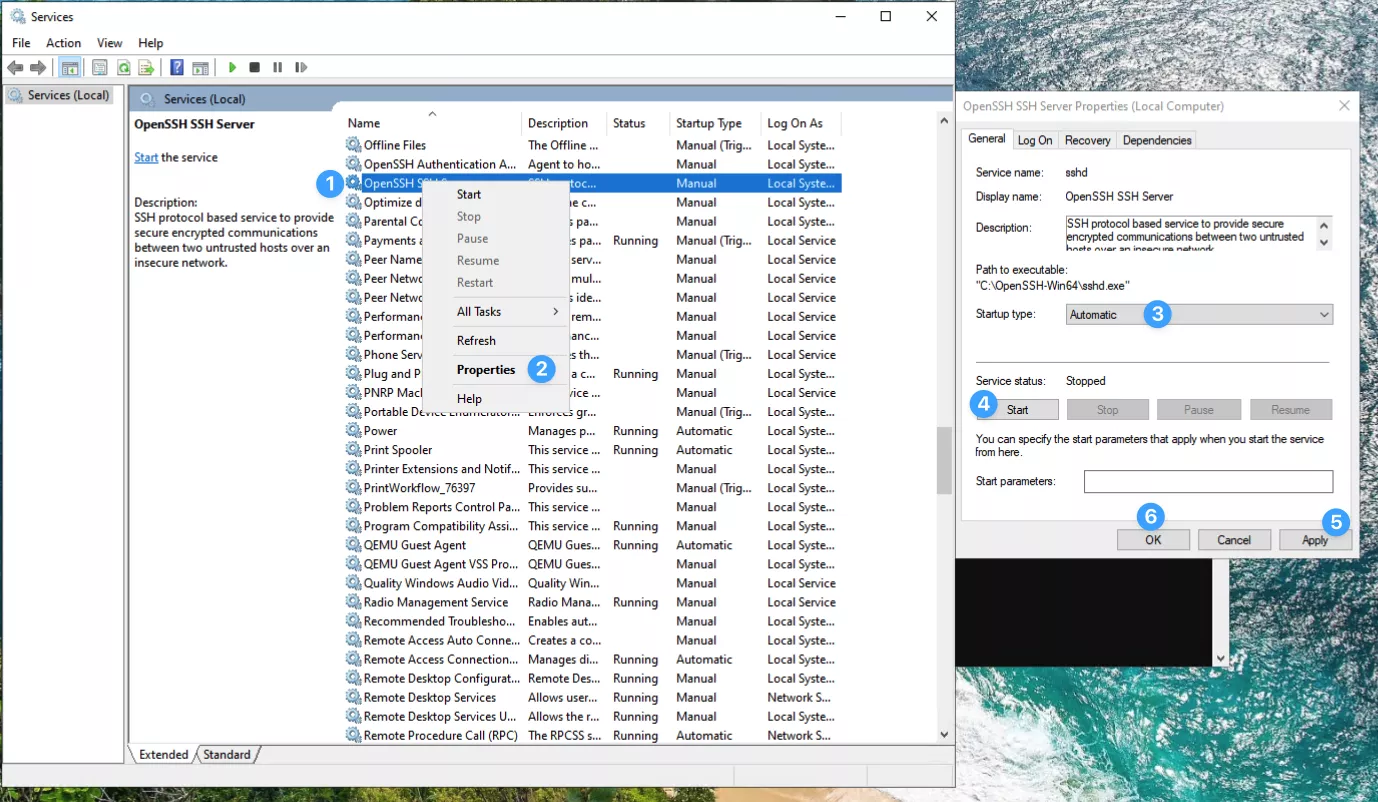
Task: Sort services by Startup Type column header
Action: (708, 123)
